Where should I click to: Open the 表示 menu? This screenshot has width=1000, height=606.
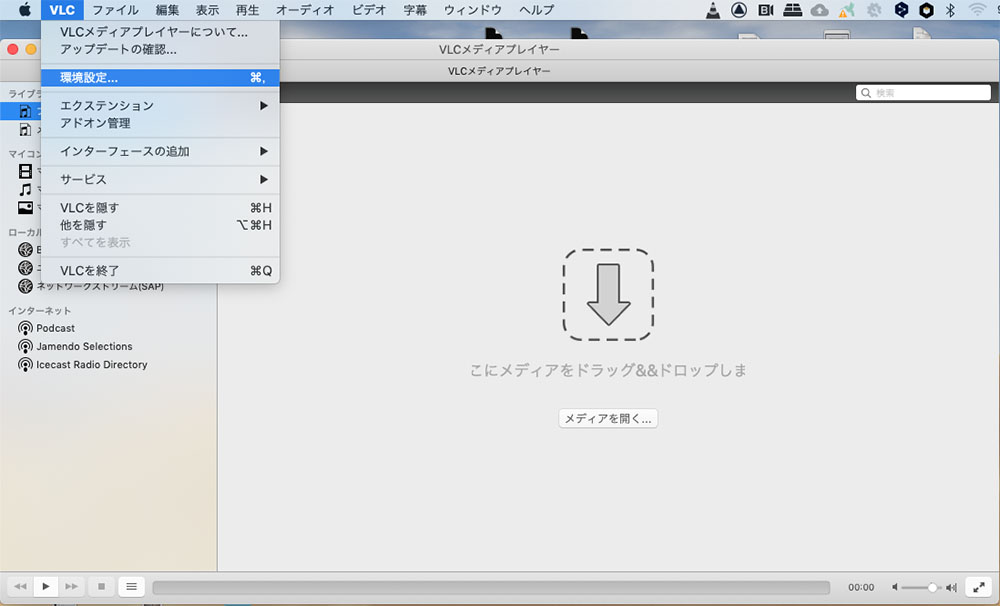[x=207, y=10]
